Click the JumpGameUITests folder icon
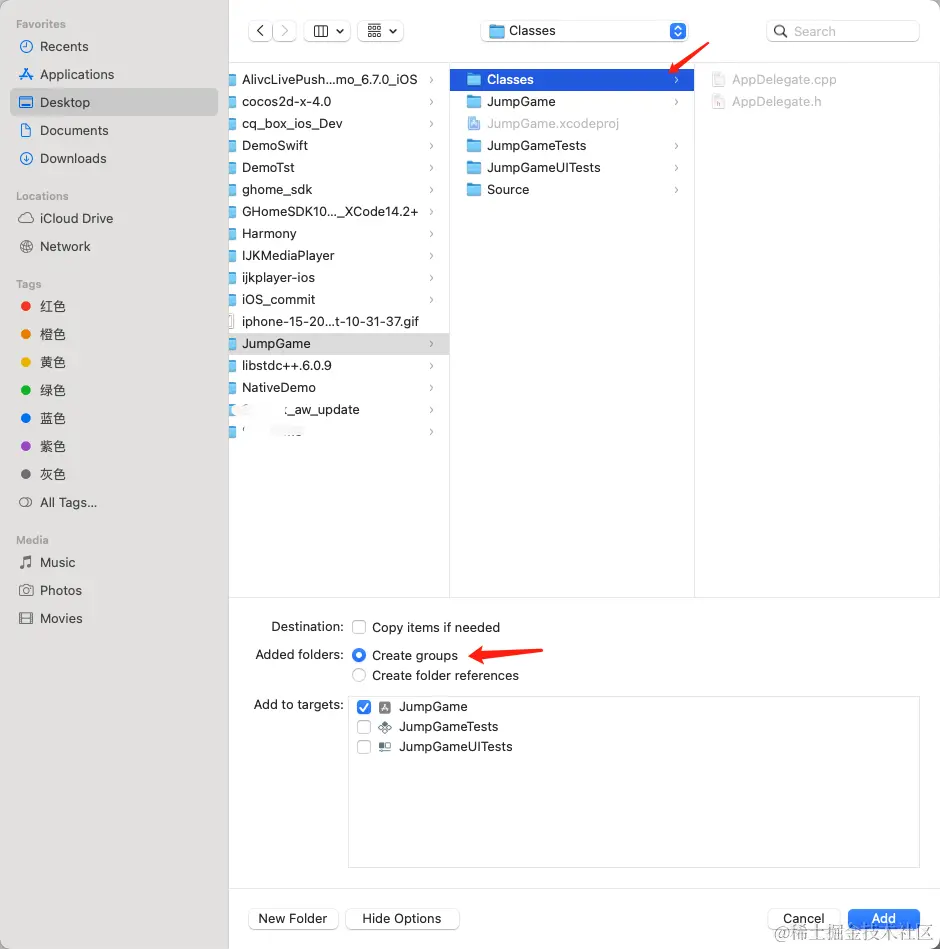Viewport: 940px width, 949px height. pos(474,168)
